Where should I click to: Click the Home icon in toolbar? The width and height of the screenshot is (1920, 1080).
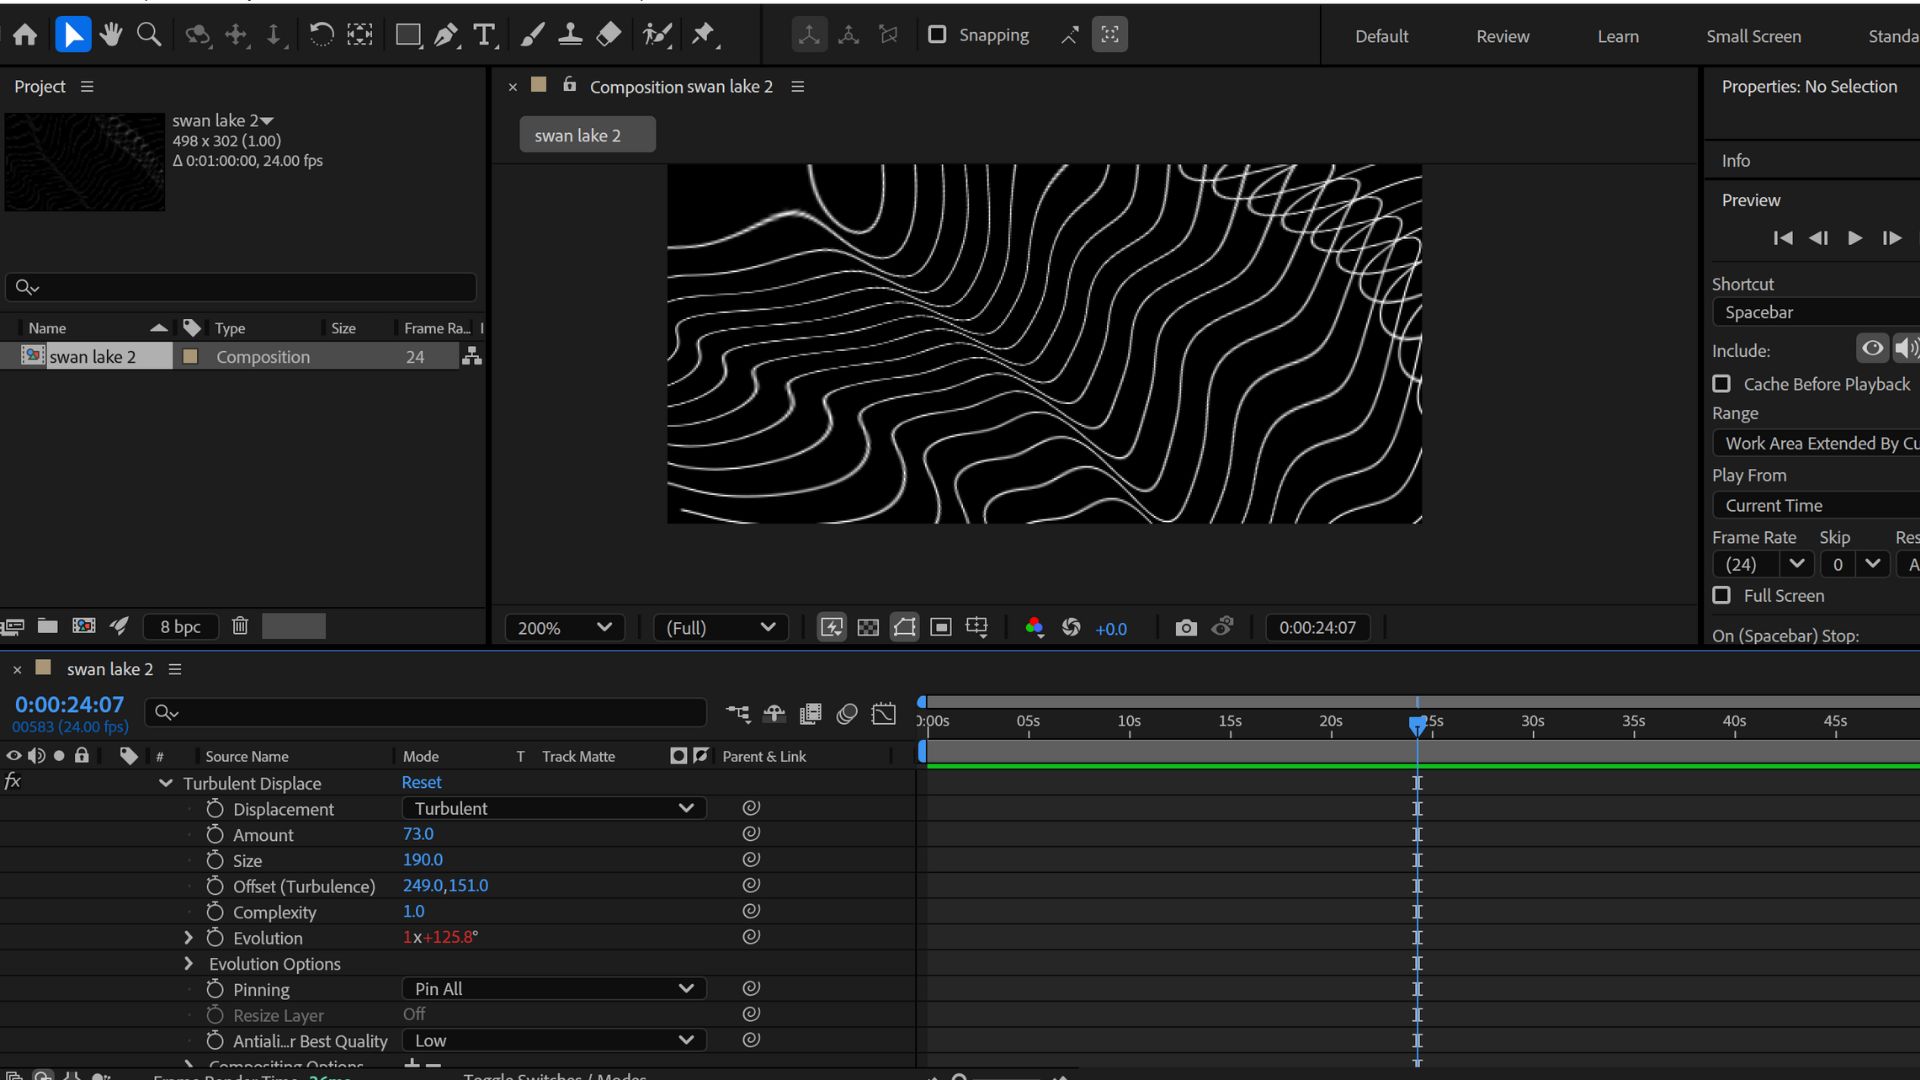25,35
